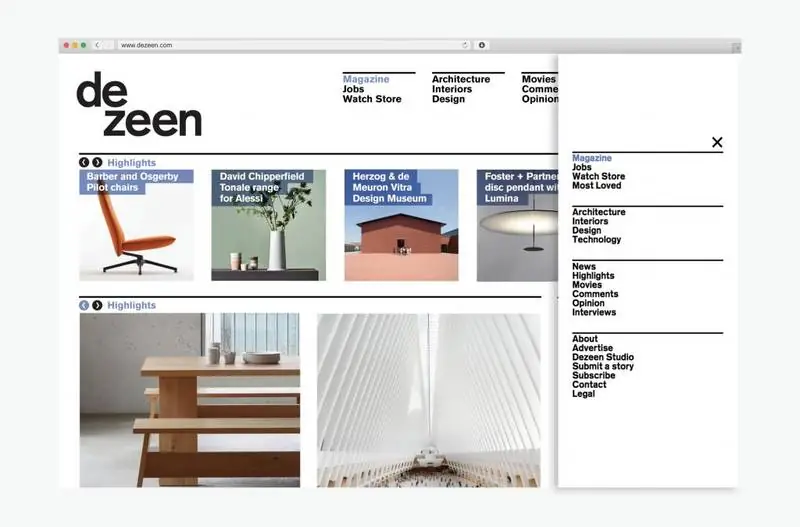Select Architecture in the side menu
Image resolution: width=800 pixels, height=527 pixels.
tap(598, 212)
